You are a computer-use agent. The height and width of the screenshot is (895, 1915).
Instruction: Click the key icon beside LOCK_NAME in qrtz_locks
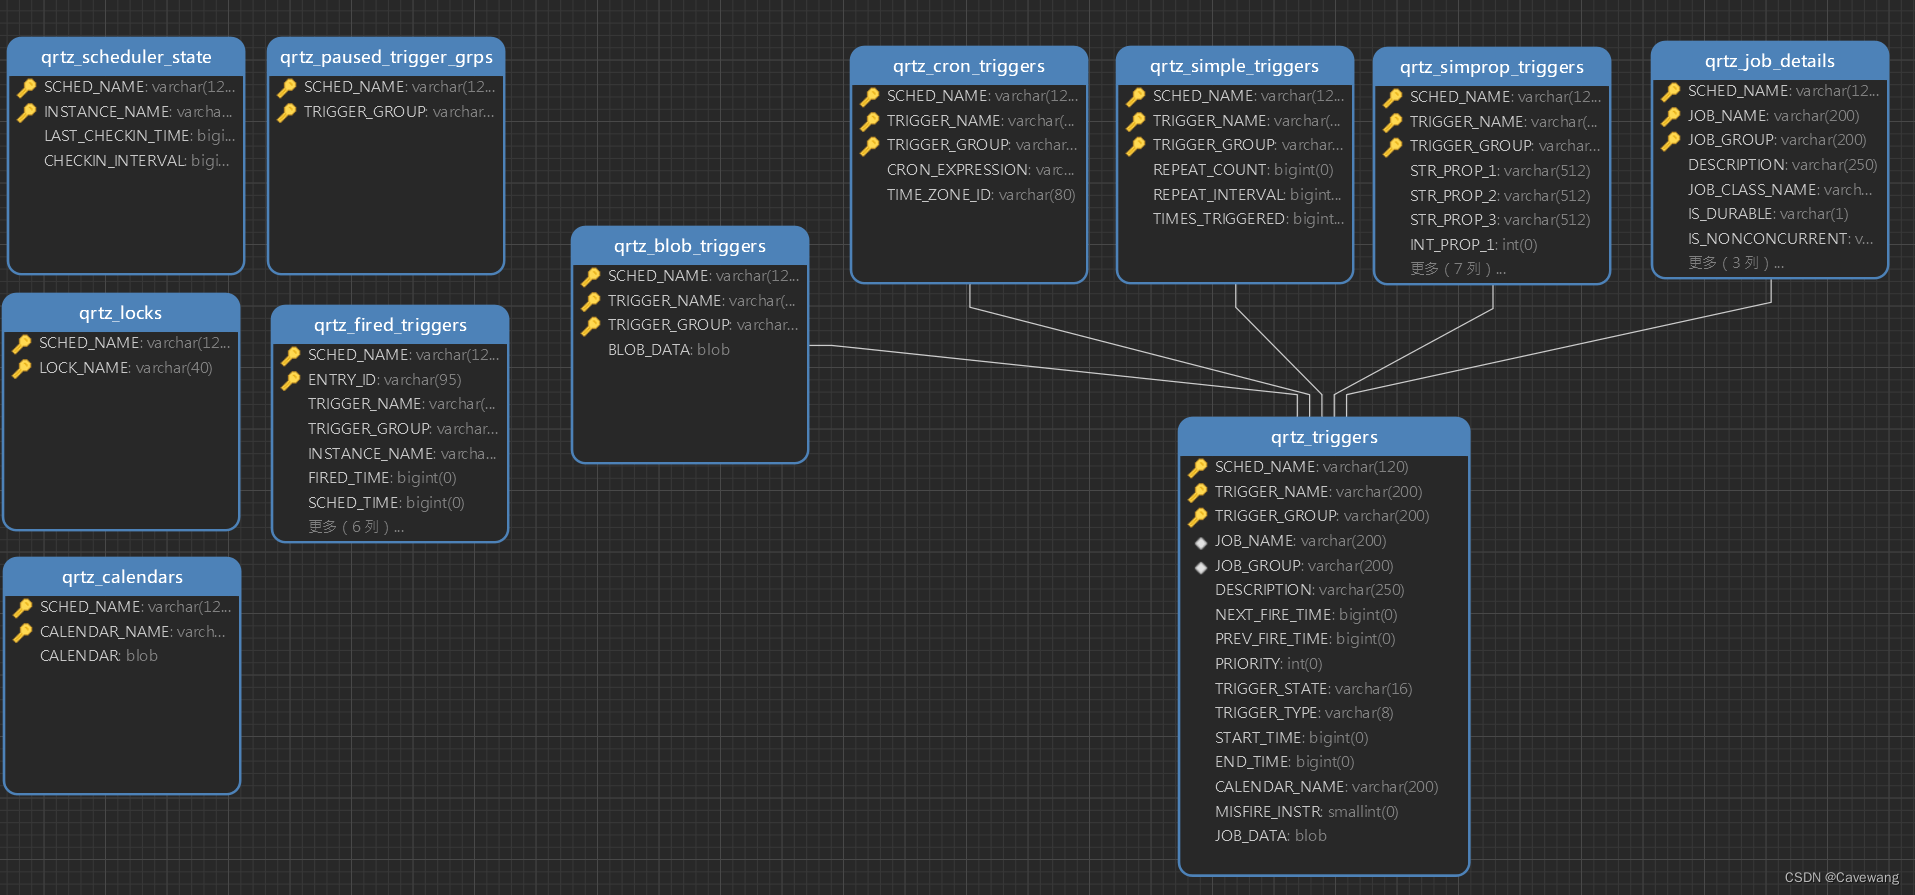click(x=22, y=368)
